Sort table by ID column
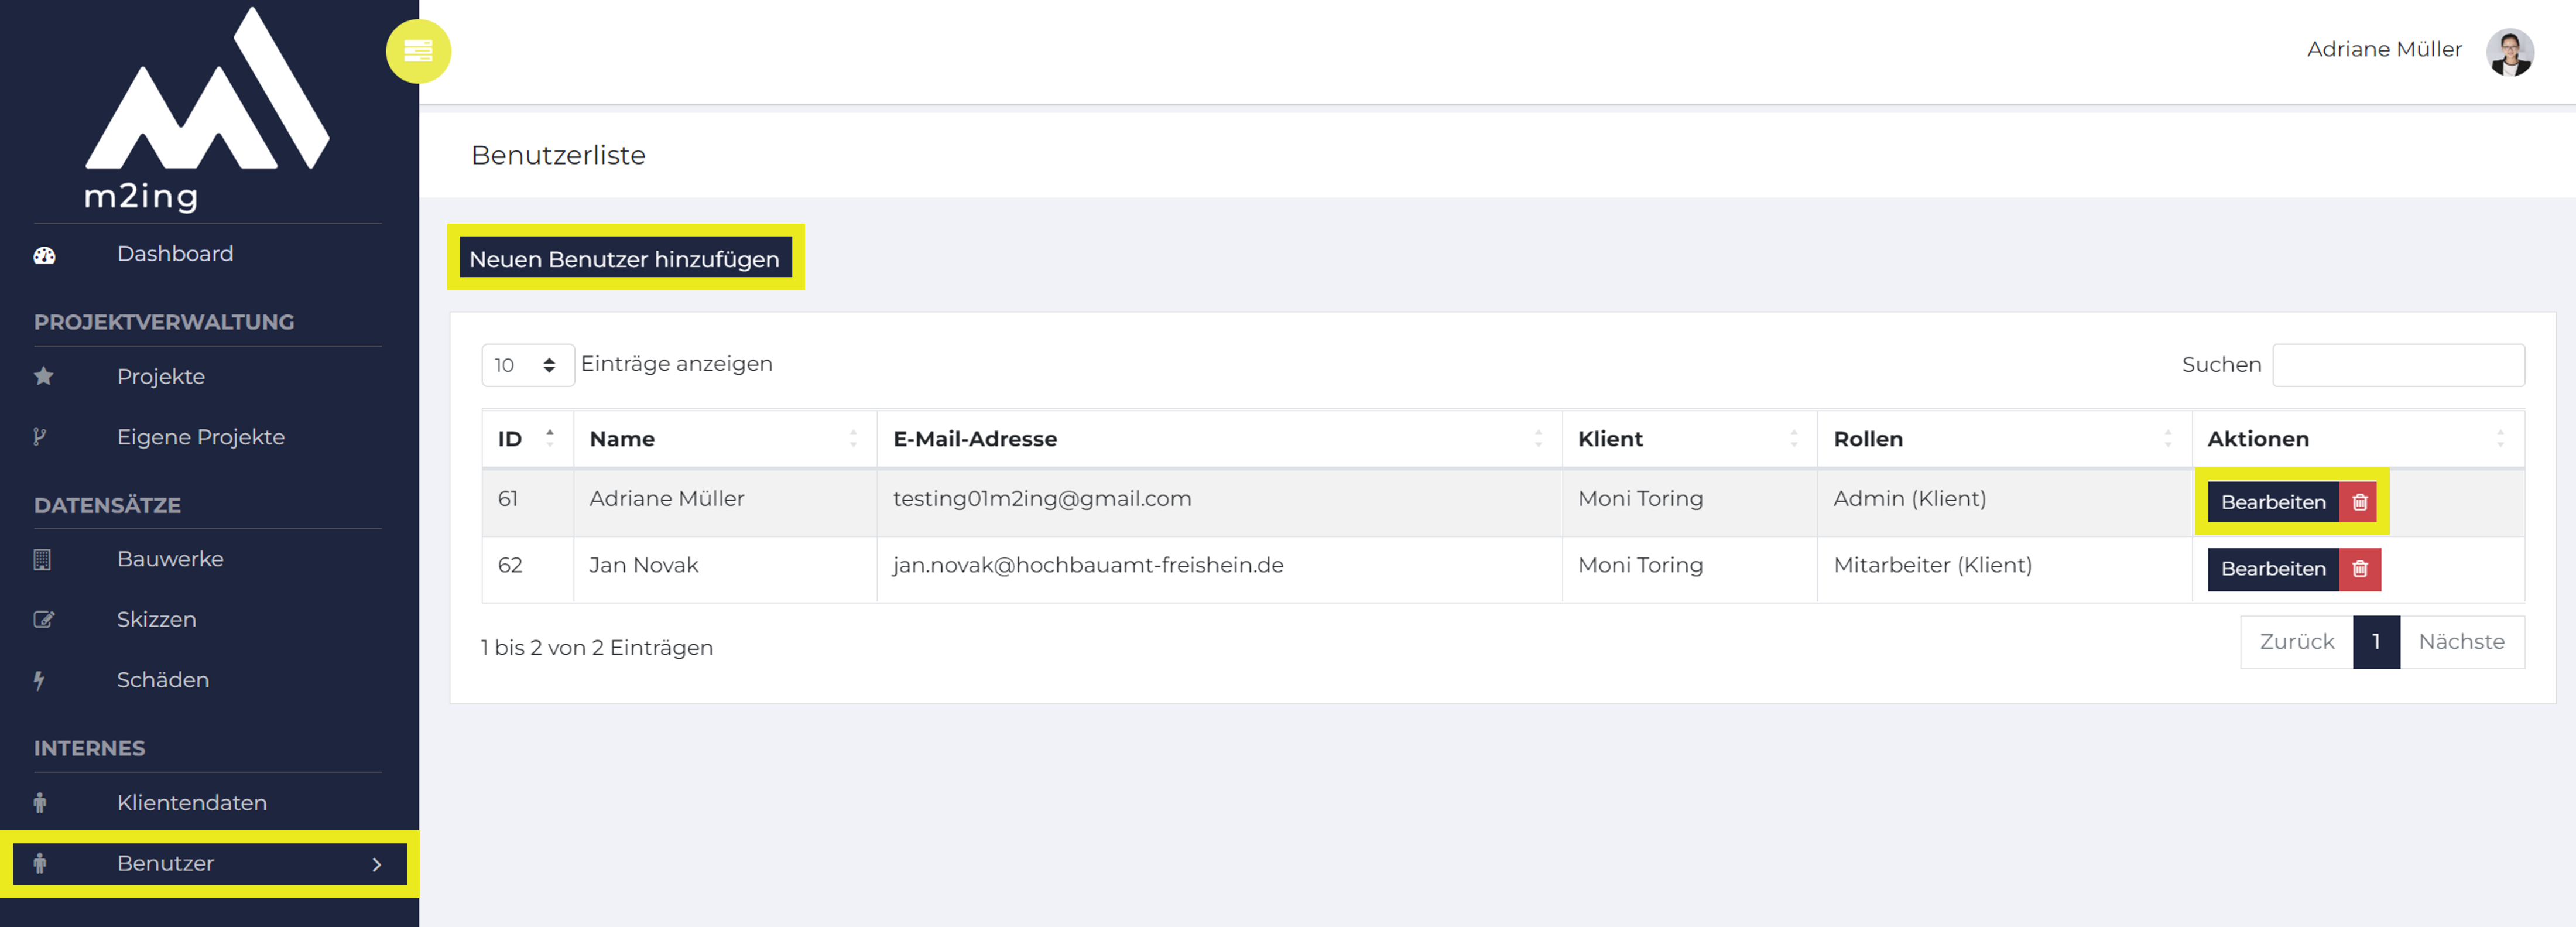The width and height of the screenshot is (2576, 927). coord(527,439)
